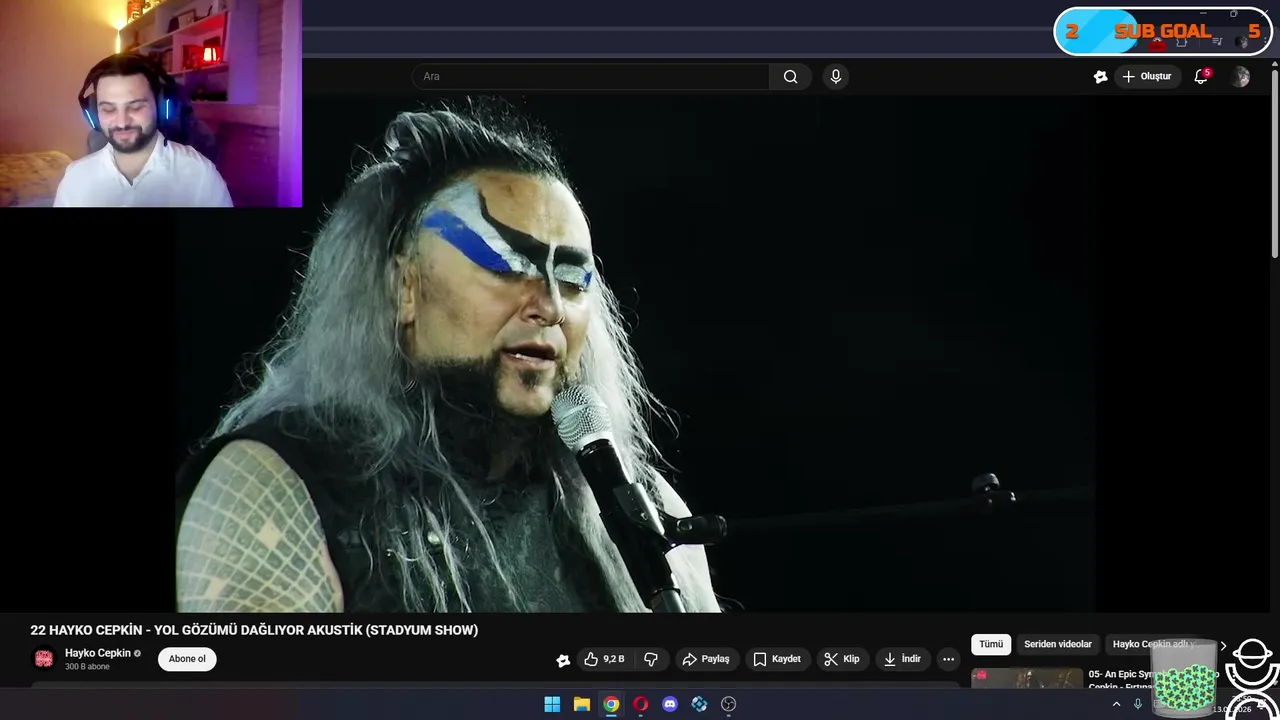This screenshot has width=1280, height=720.
Task: Click the star icon left of like
Action: 563,660
